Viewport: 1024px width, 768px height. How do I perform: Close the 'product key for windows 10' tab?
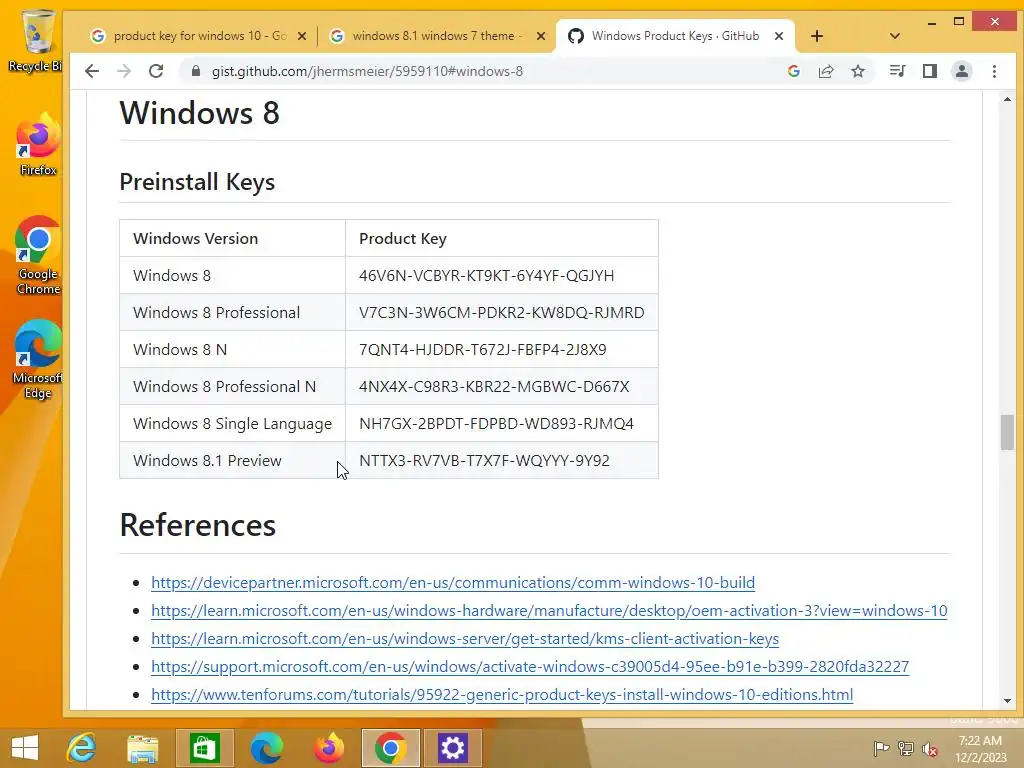pyautogui.click(x=302, y=36)
